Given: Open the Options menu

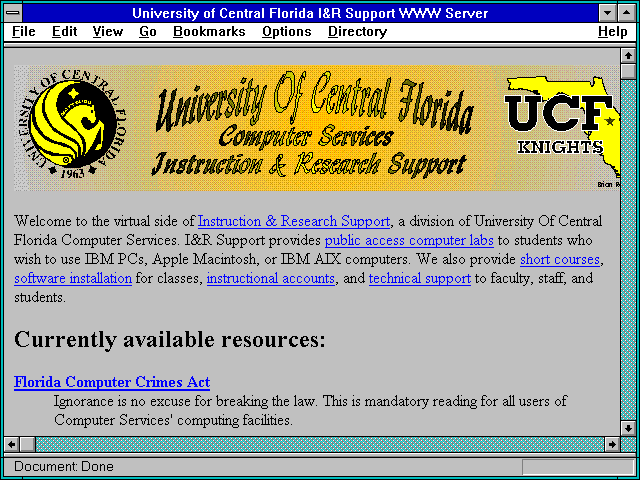Looking at the screenshot, I should coord(287,32).
